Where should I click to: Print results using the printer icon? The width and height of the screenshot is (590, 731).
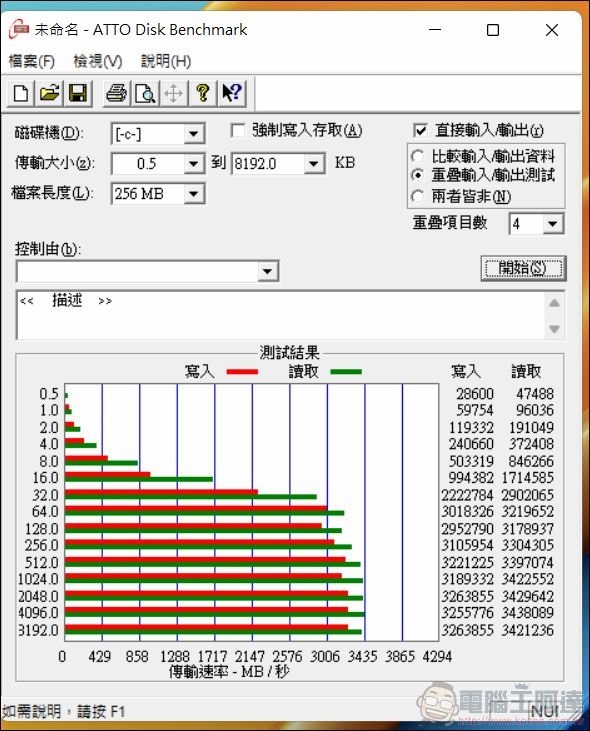pos(116,93)
